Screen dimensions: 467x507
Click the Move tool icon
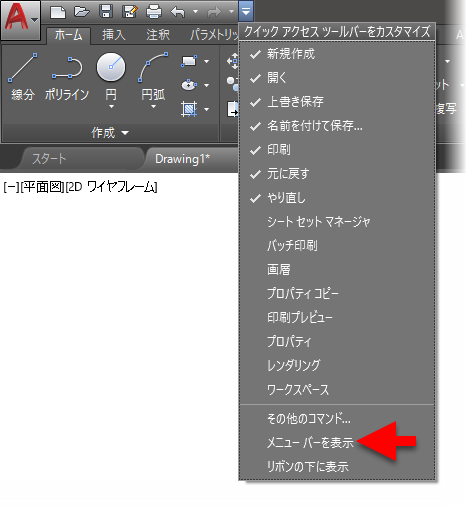click(x=233, y=61)
